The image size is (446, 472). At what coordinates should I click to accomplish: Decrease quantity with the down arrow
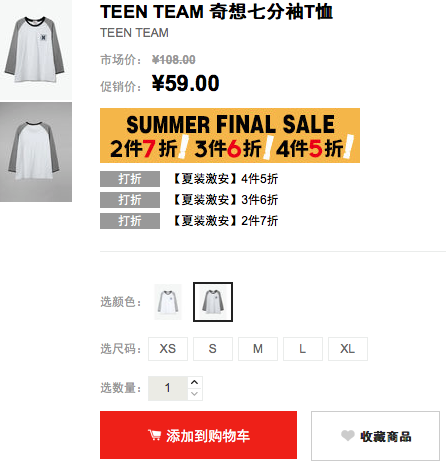click(x=195, y=394)
